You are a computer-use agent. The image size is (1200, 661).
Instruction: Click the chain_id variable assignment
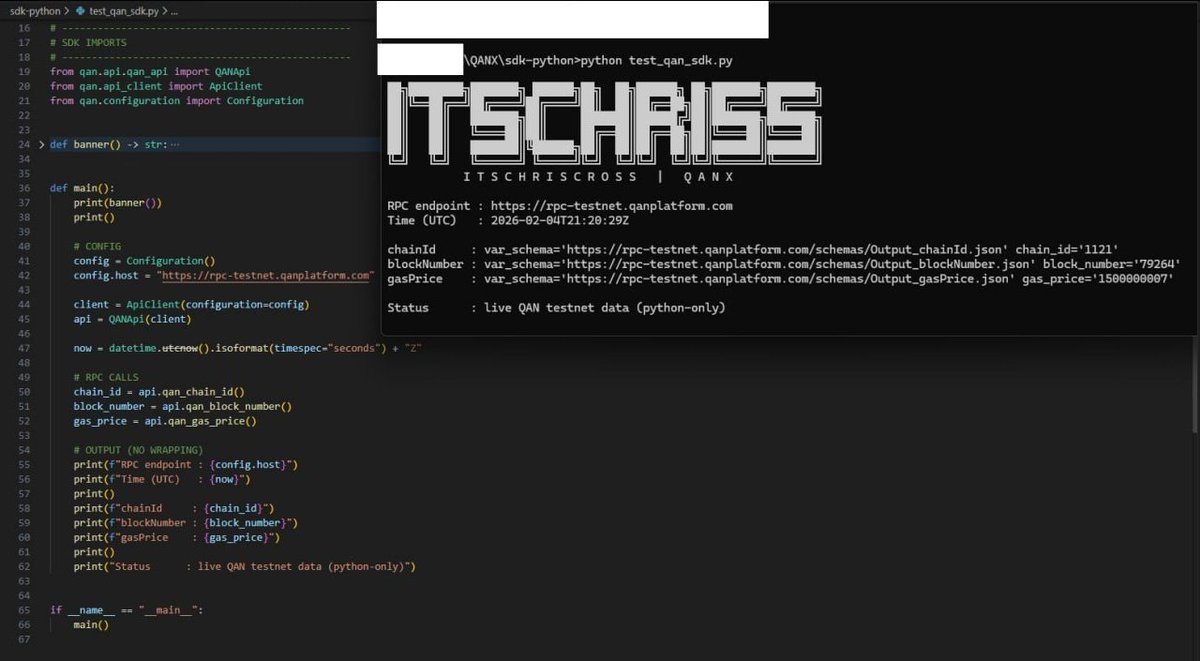pyautogui.click(x=95, y=391)
